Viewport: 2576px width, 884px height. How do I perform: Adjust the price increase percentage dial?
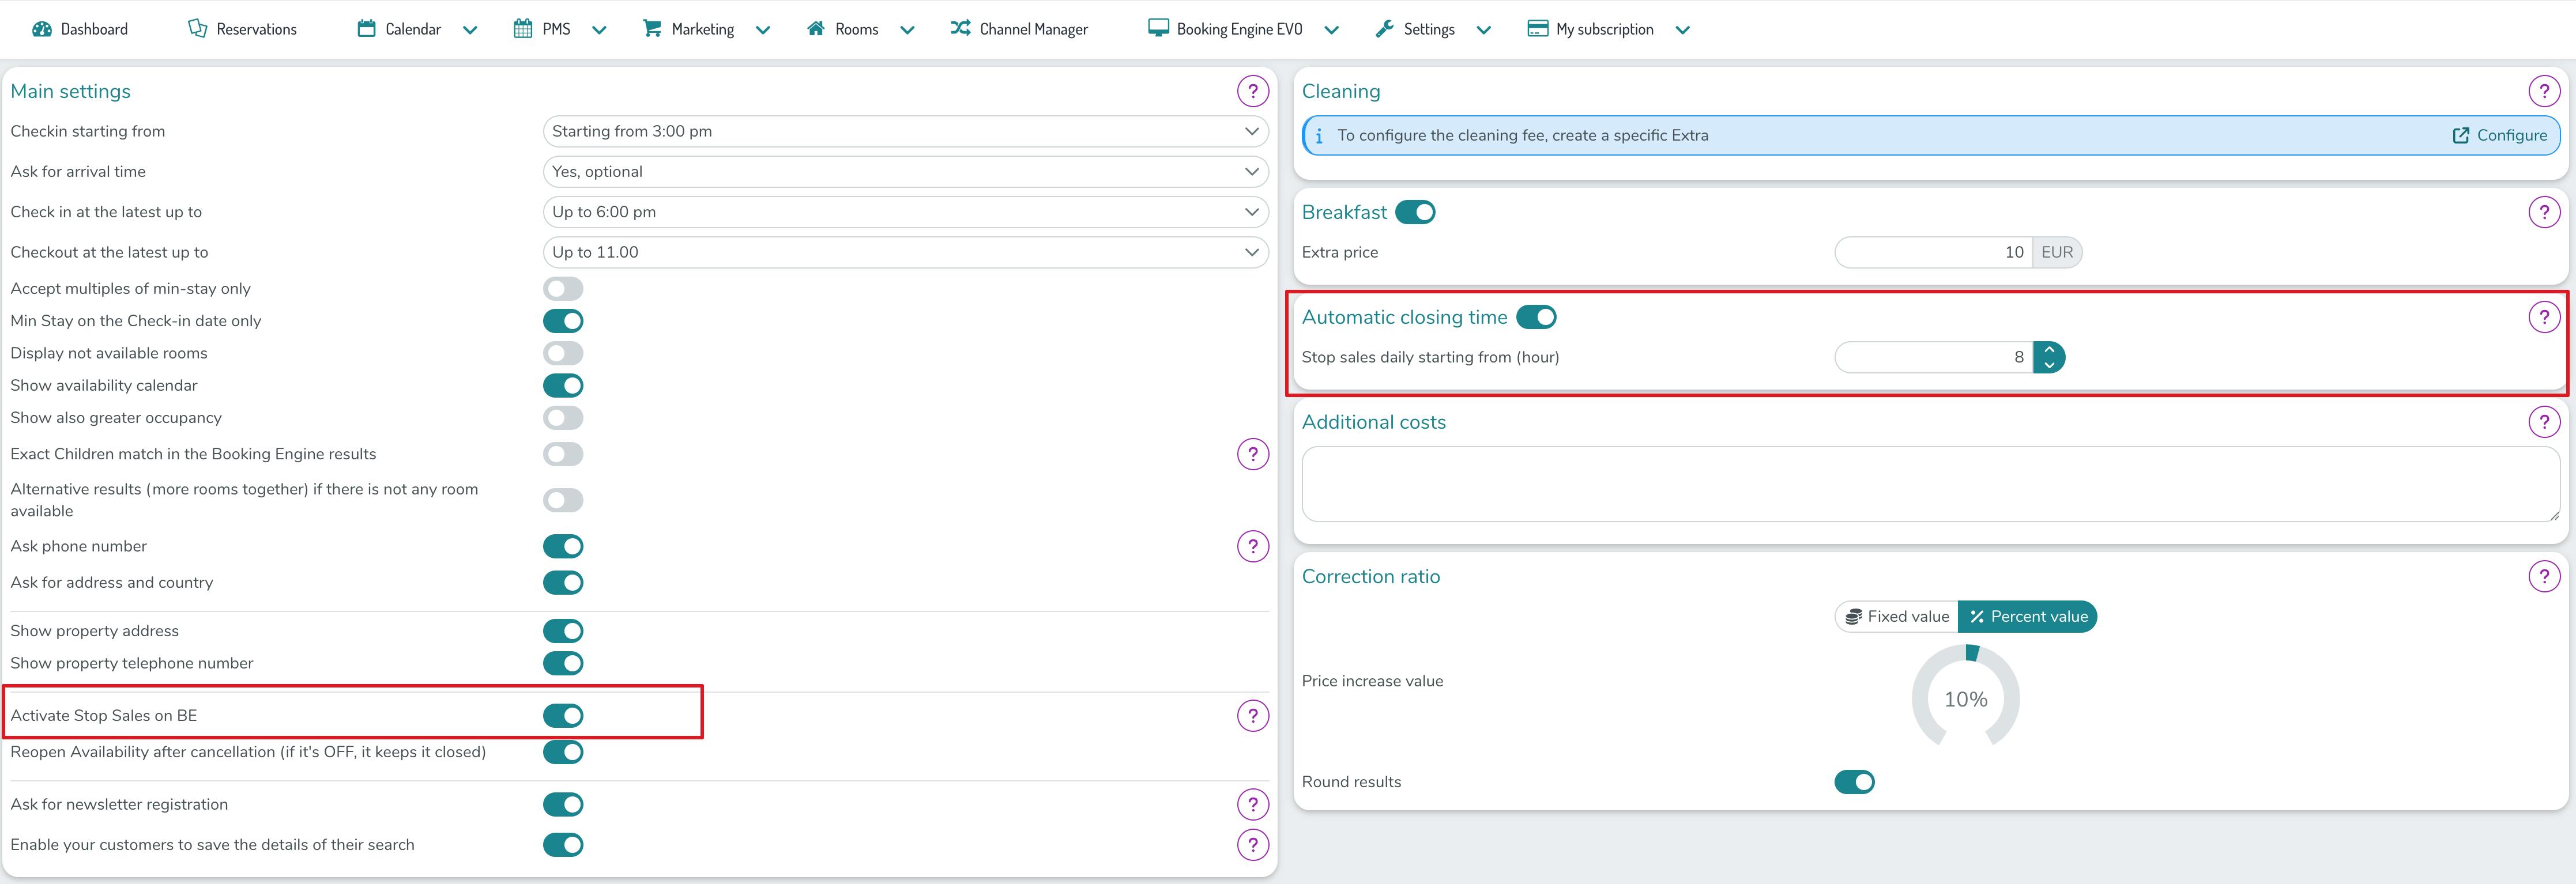[x=1965, y=698]
